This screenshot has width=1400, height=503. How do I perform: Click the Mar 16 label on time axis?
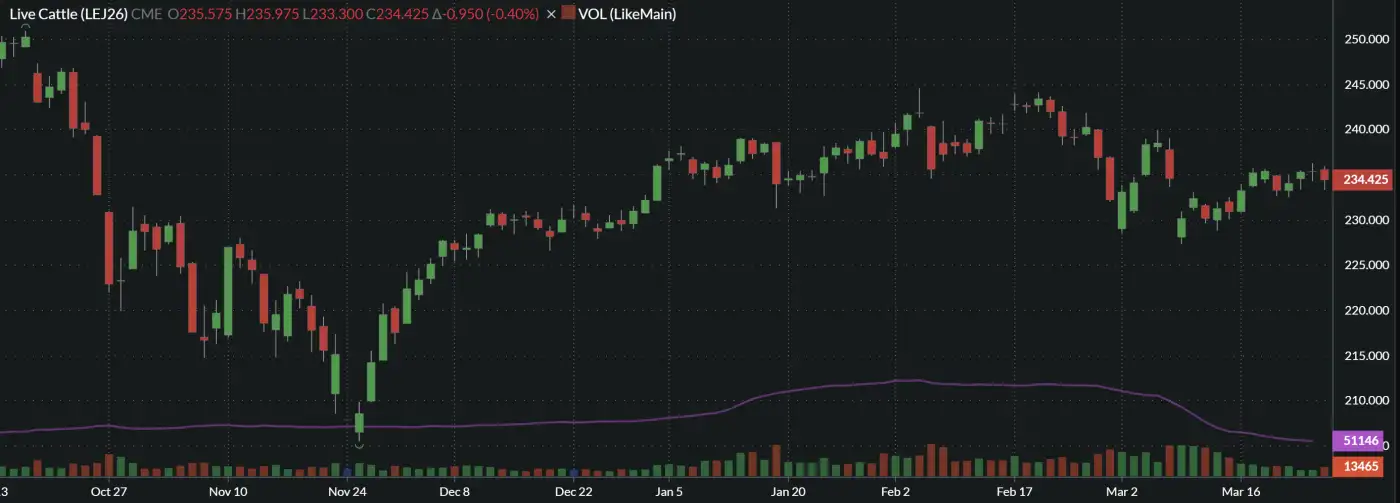pos(1241,492)
